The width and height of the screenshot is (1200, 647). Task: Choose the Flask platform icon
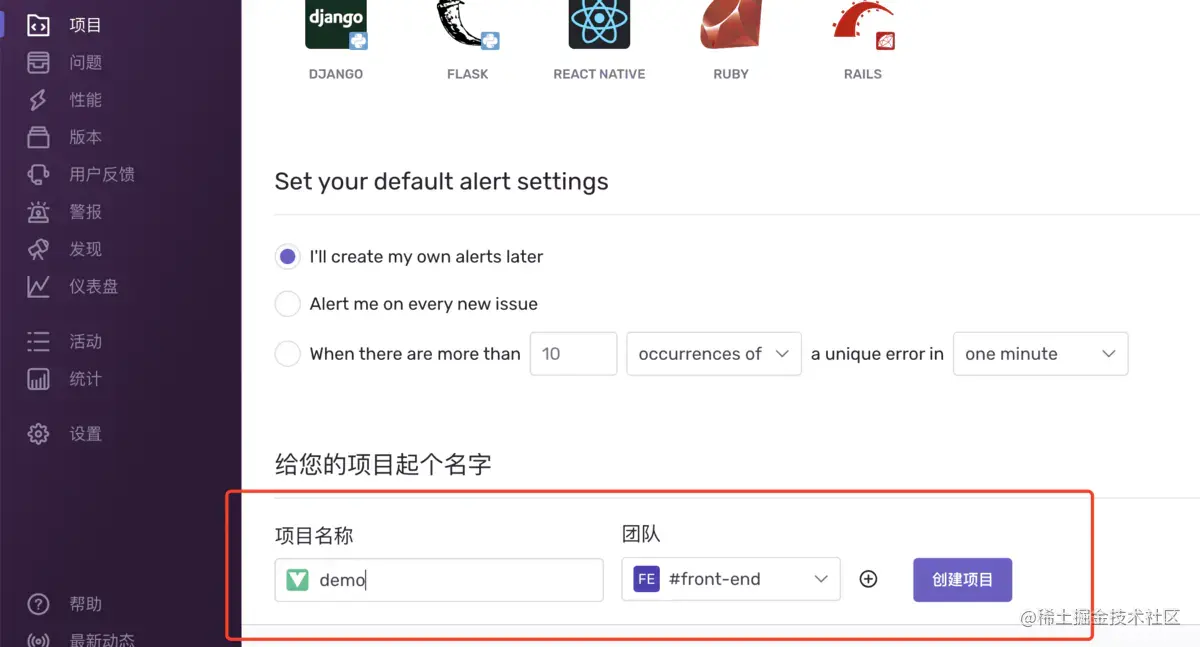coord(467,24)
